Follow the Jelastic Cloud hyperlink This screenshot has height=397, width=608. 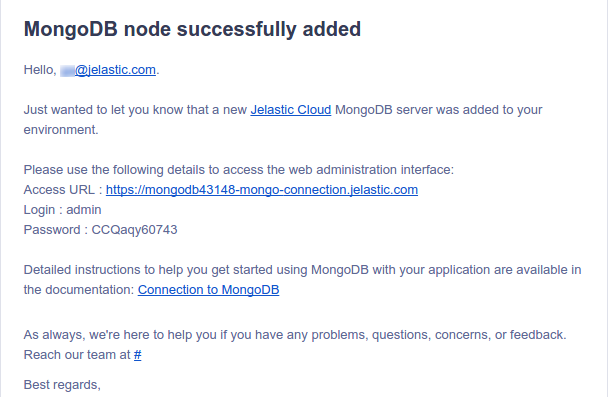pos(291,110)
